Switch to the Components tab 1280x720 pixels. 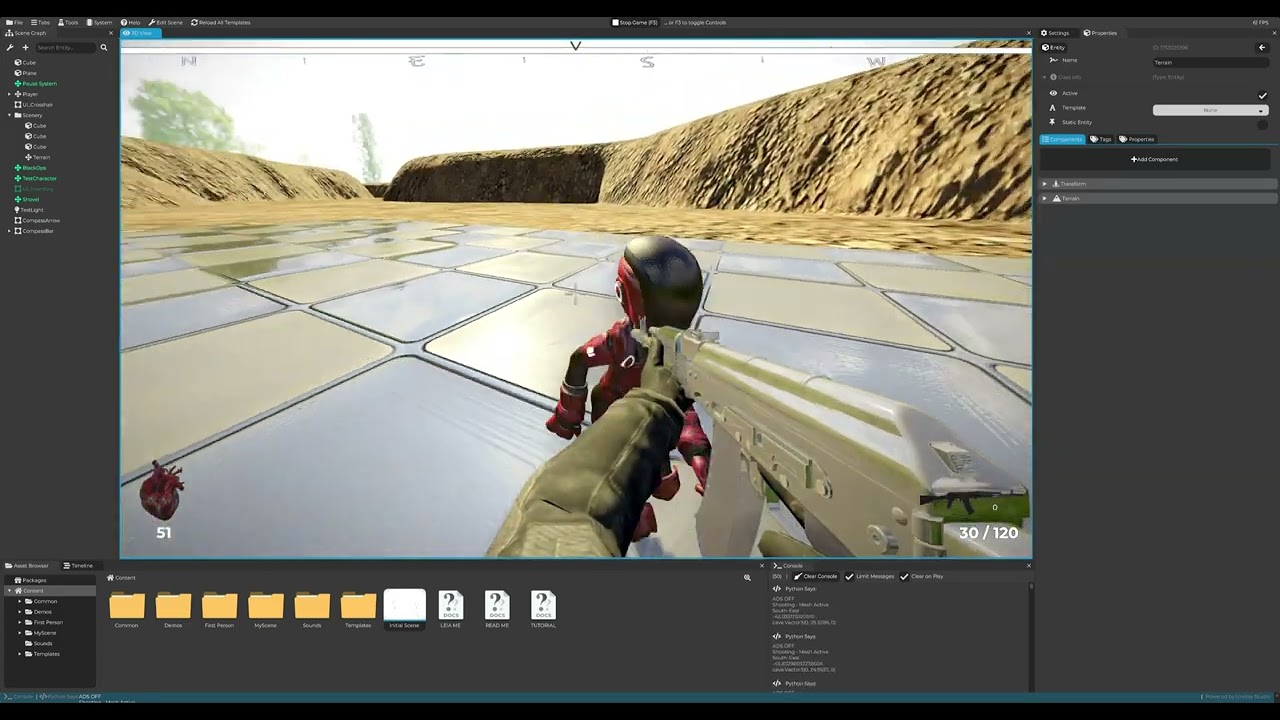[x=1062, y=139]
